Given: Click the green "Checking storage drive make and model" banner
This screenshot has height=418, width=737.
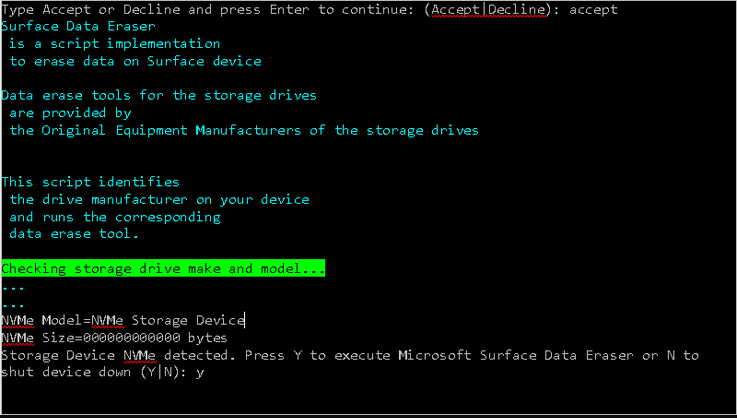Looking at the screenshot, I should (163, 269).
